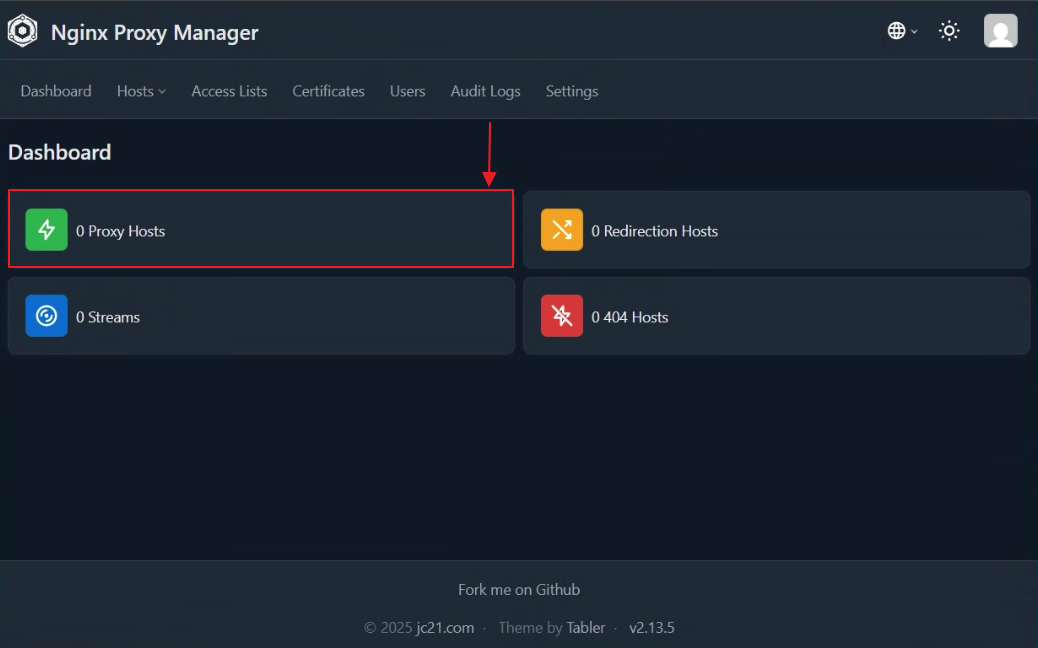Go to the Dashboard nav item
Screen dimensions: 1038x648
pos(56,91)
